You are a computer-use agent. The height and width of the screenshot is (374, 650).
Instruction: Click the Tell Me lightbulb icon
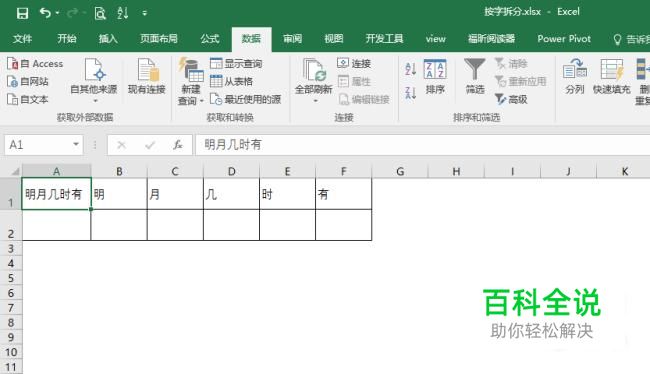tap(617, 39)
